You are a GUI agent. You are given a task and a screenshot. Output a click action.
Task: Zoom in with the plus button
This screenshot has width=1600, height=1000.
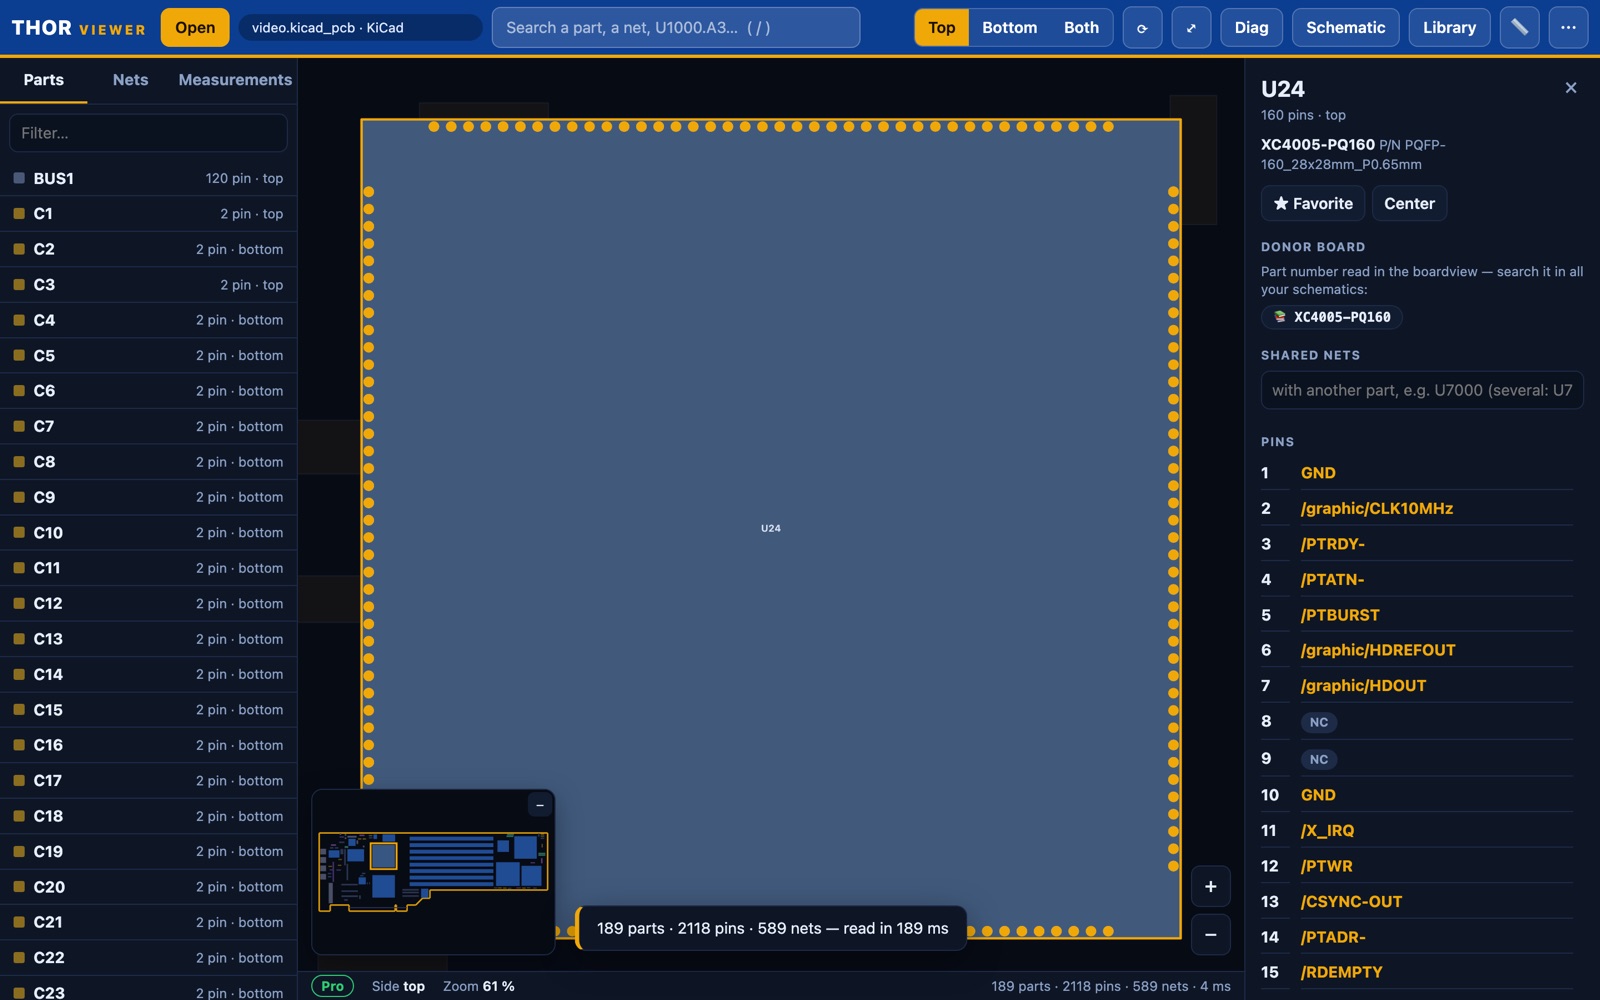coord(1210,887)
